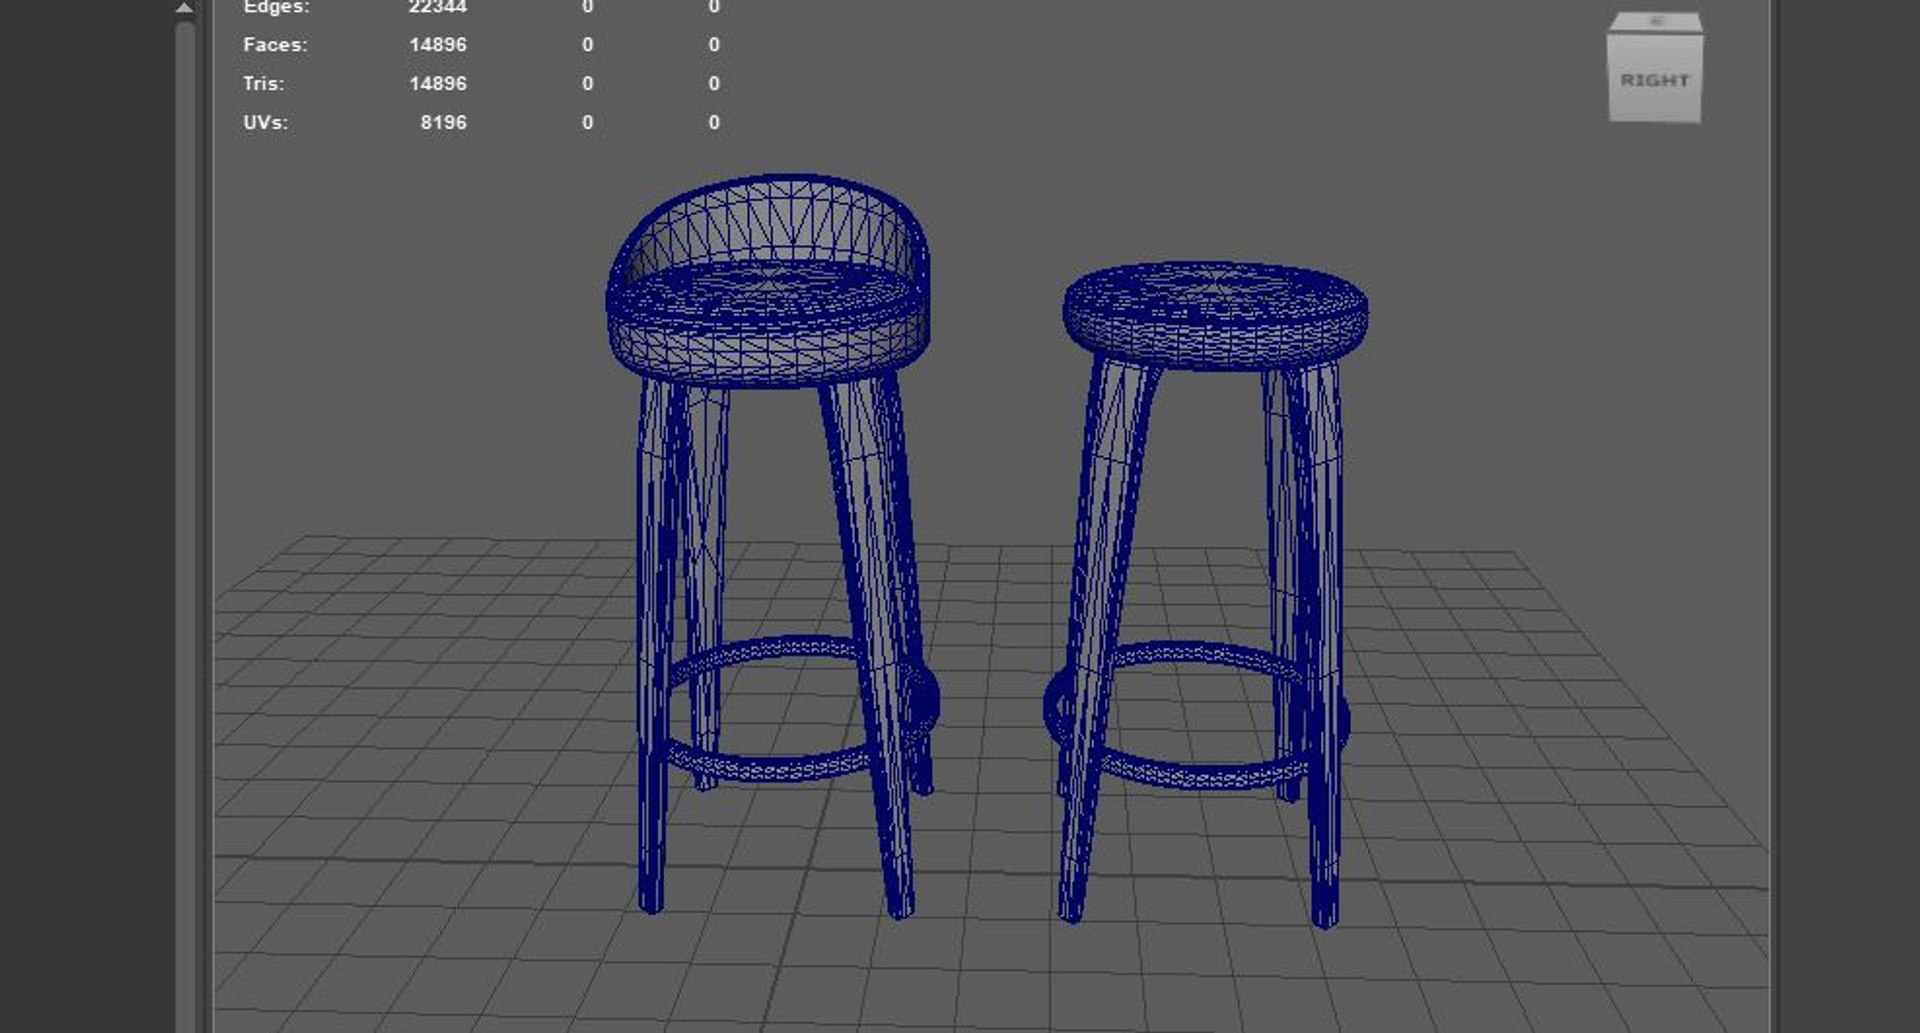
Task: Click the UVs: label in the heads-up display
Action: 265,122
